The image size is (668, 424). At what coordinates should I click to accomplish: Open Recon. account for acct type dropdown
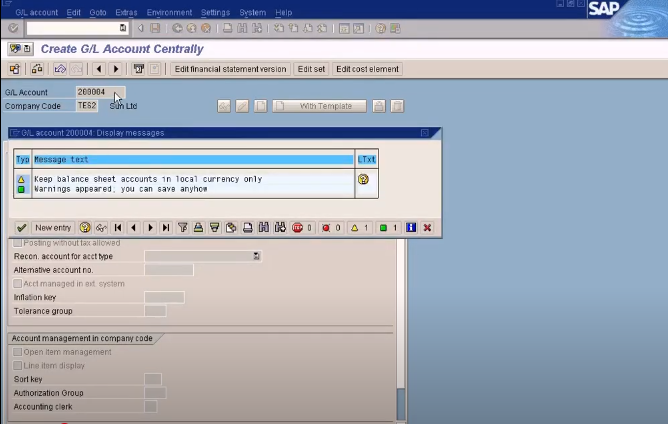256,256
